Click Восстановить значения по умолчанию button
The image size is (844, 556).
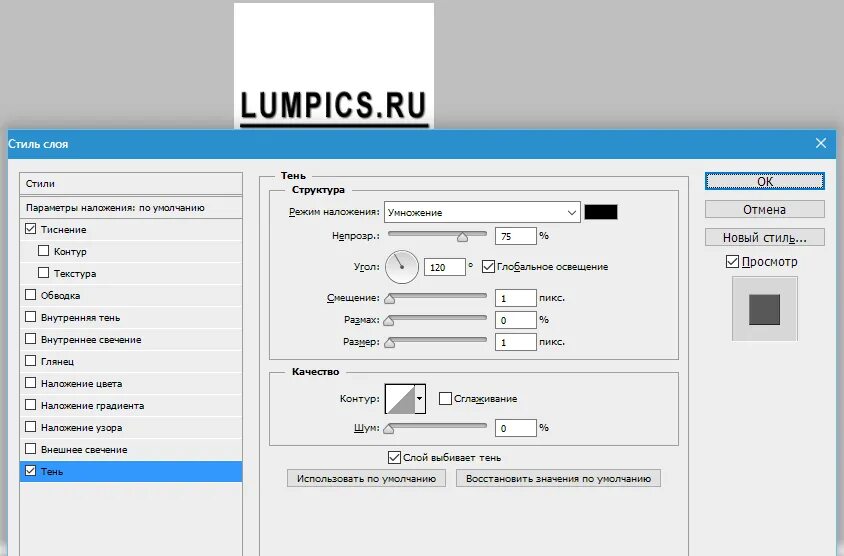pos(558,478)
